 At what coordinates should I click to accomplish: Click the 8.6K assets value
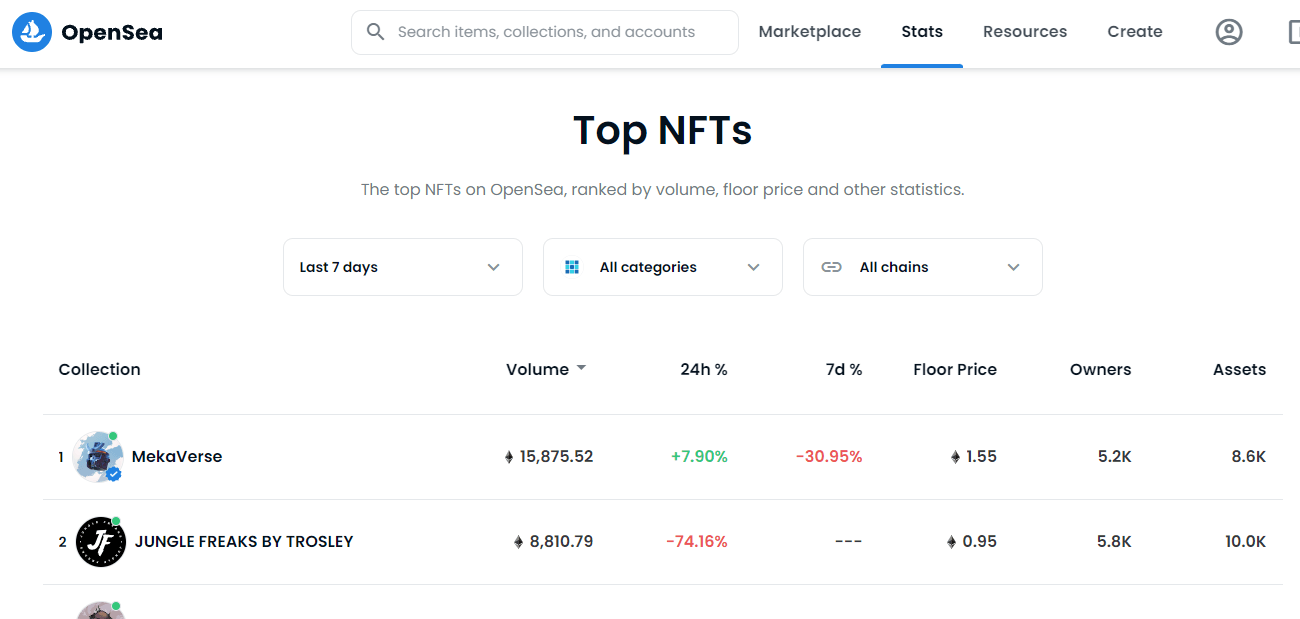1249,457
